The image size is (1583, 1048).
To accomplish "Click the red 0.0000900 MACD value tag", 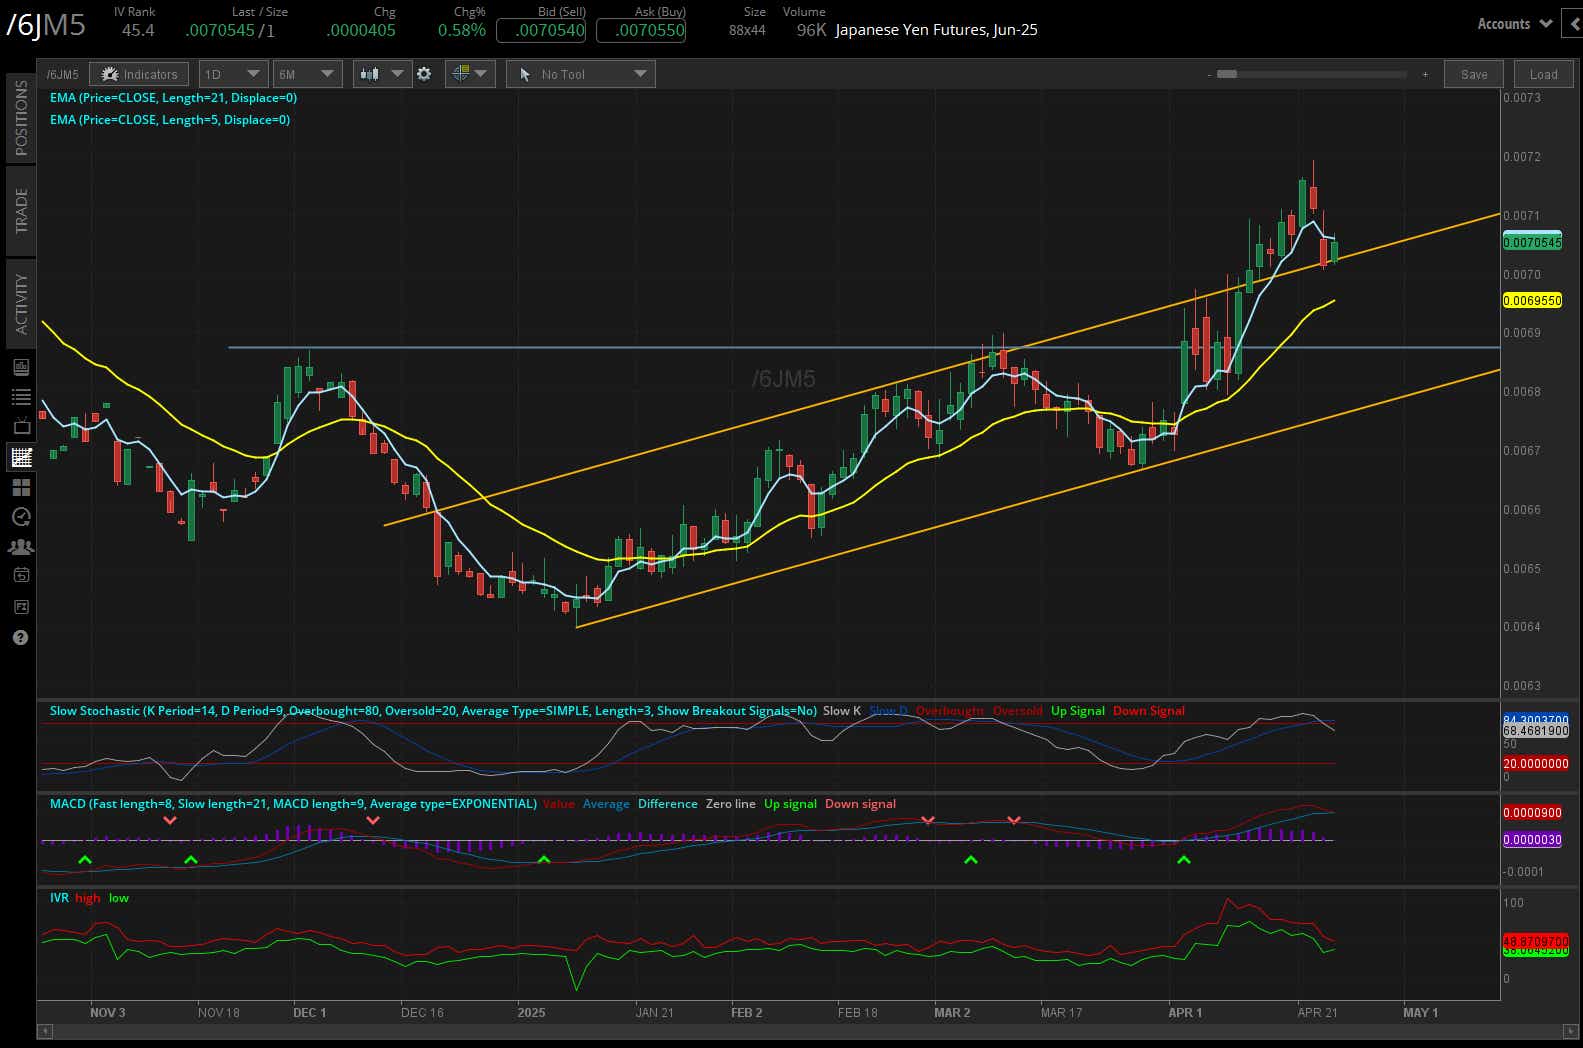I will coord(1532,813).
